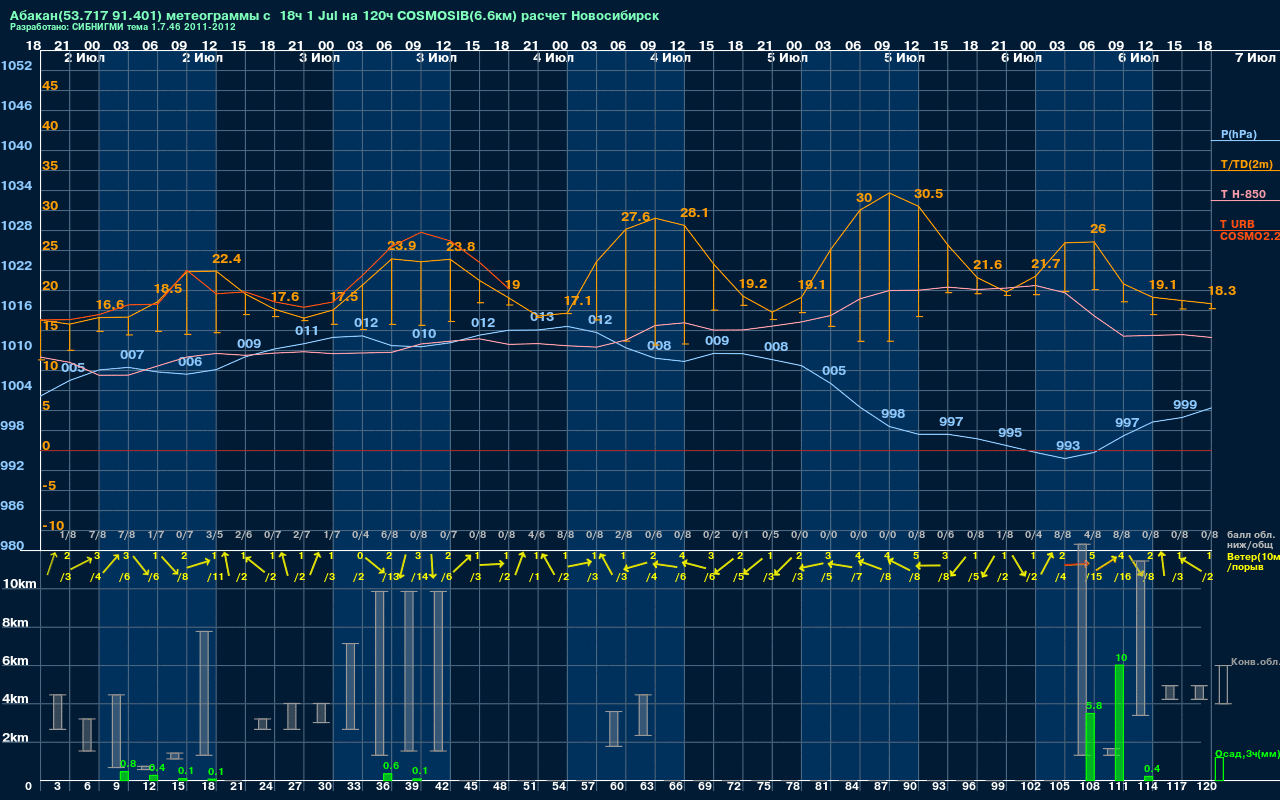The height and width of the screenshot is (800, 1280).
Task: Click the 995 pressure label
Action: [1010, 433]
